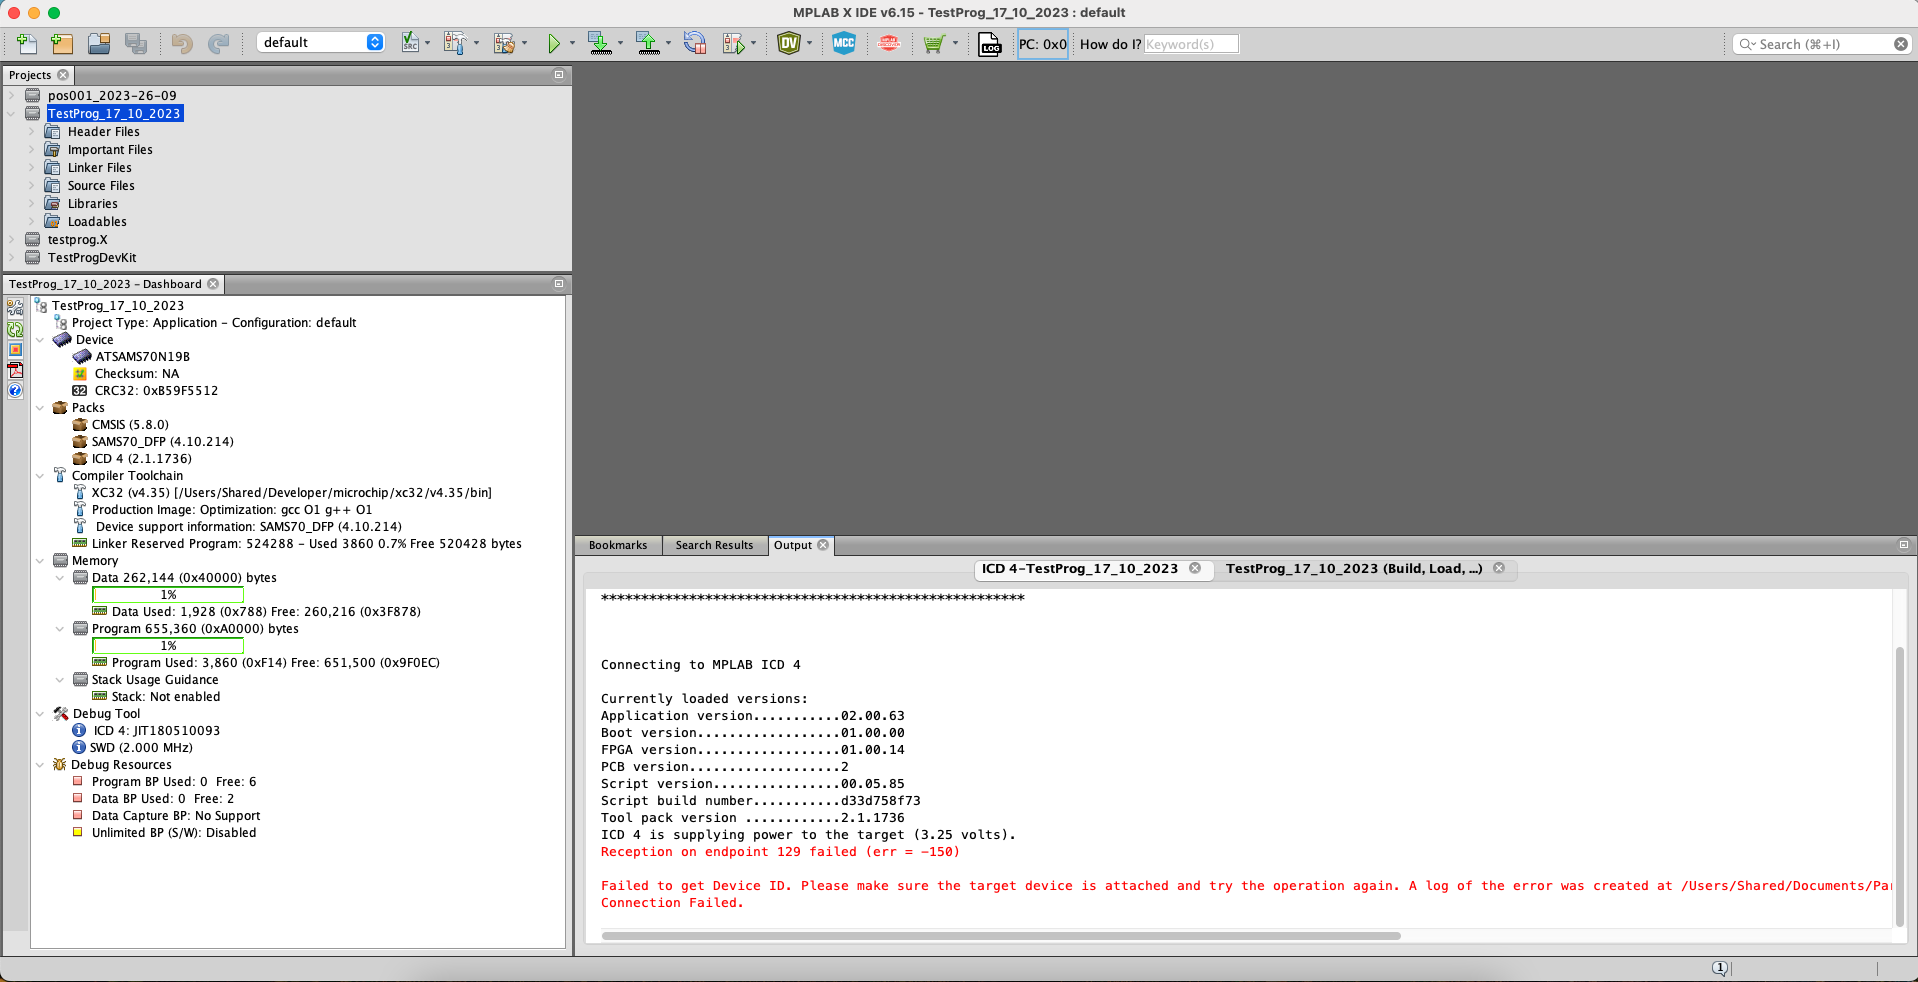
Task: Click the 'How do I?' keyword field
Action: pos(1190,44)
